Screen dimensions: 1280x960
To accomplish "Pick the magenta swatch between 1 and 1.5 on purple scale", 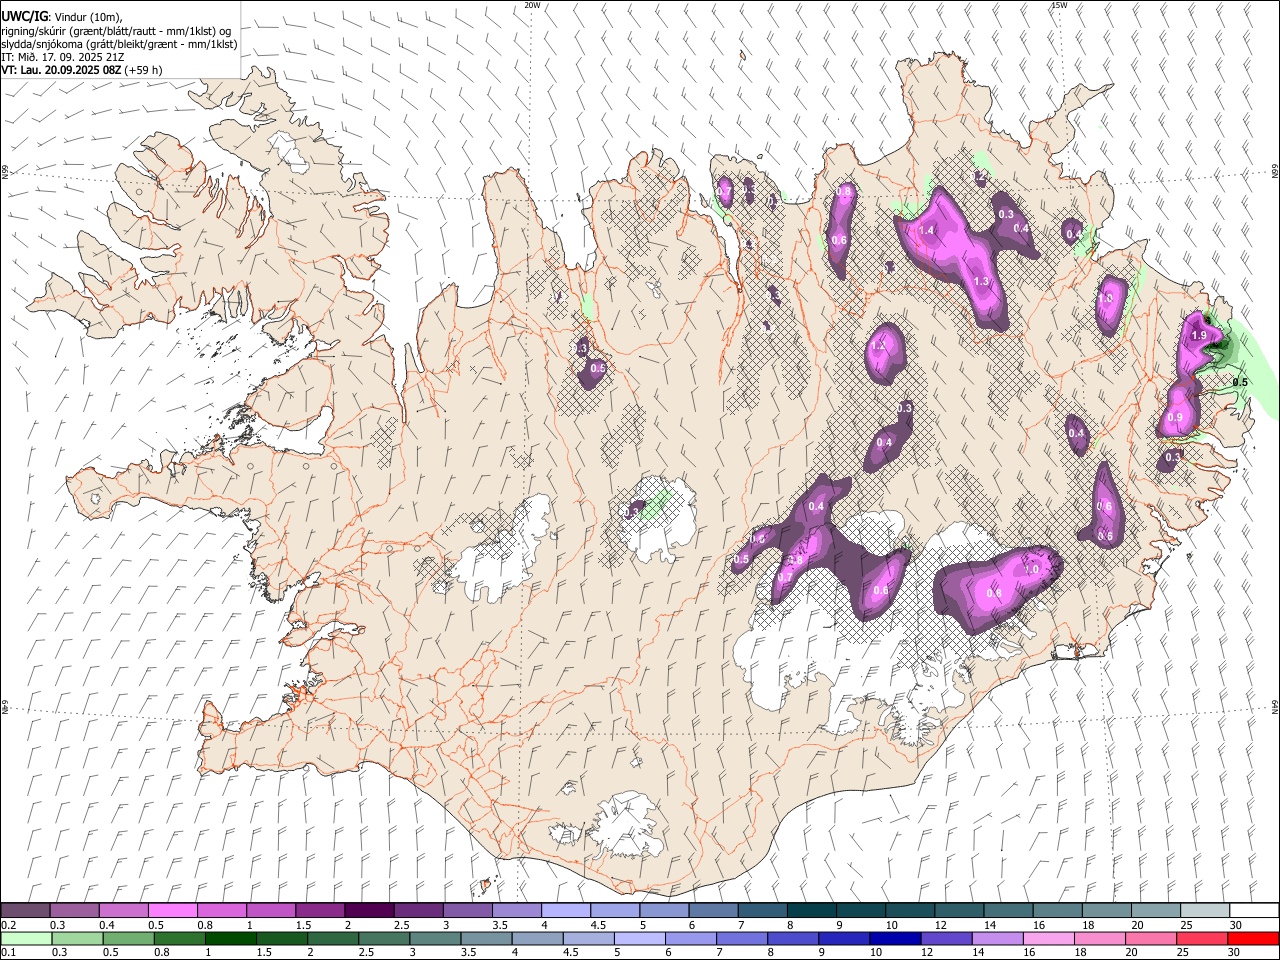I will (271, 911).
